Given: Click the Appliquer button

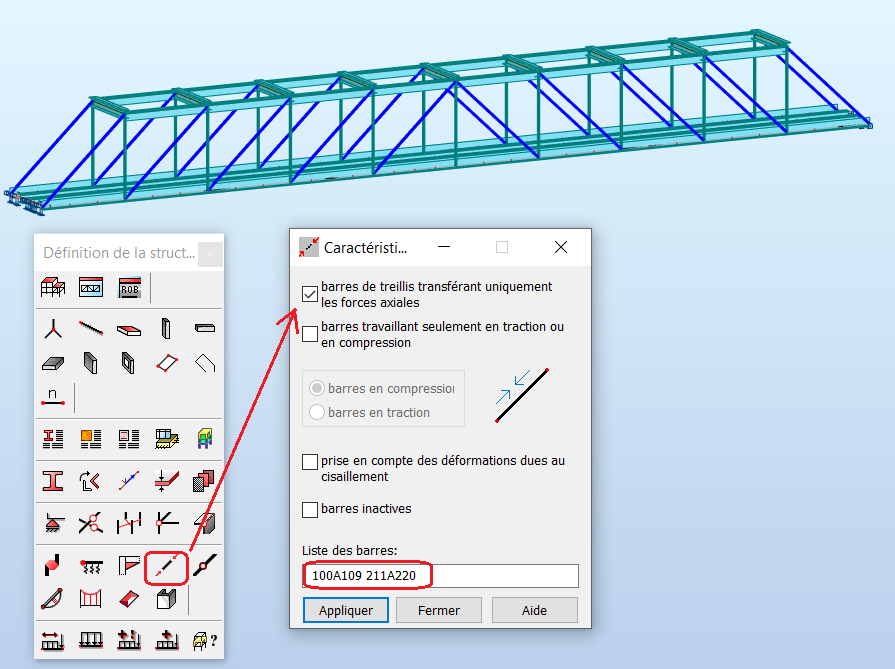Looking at the screenshot, I should pyautogui.click(x=345, y=609).
